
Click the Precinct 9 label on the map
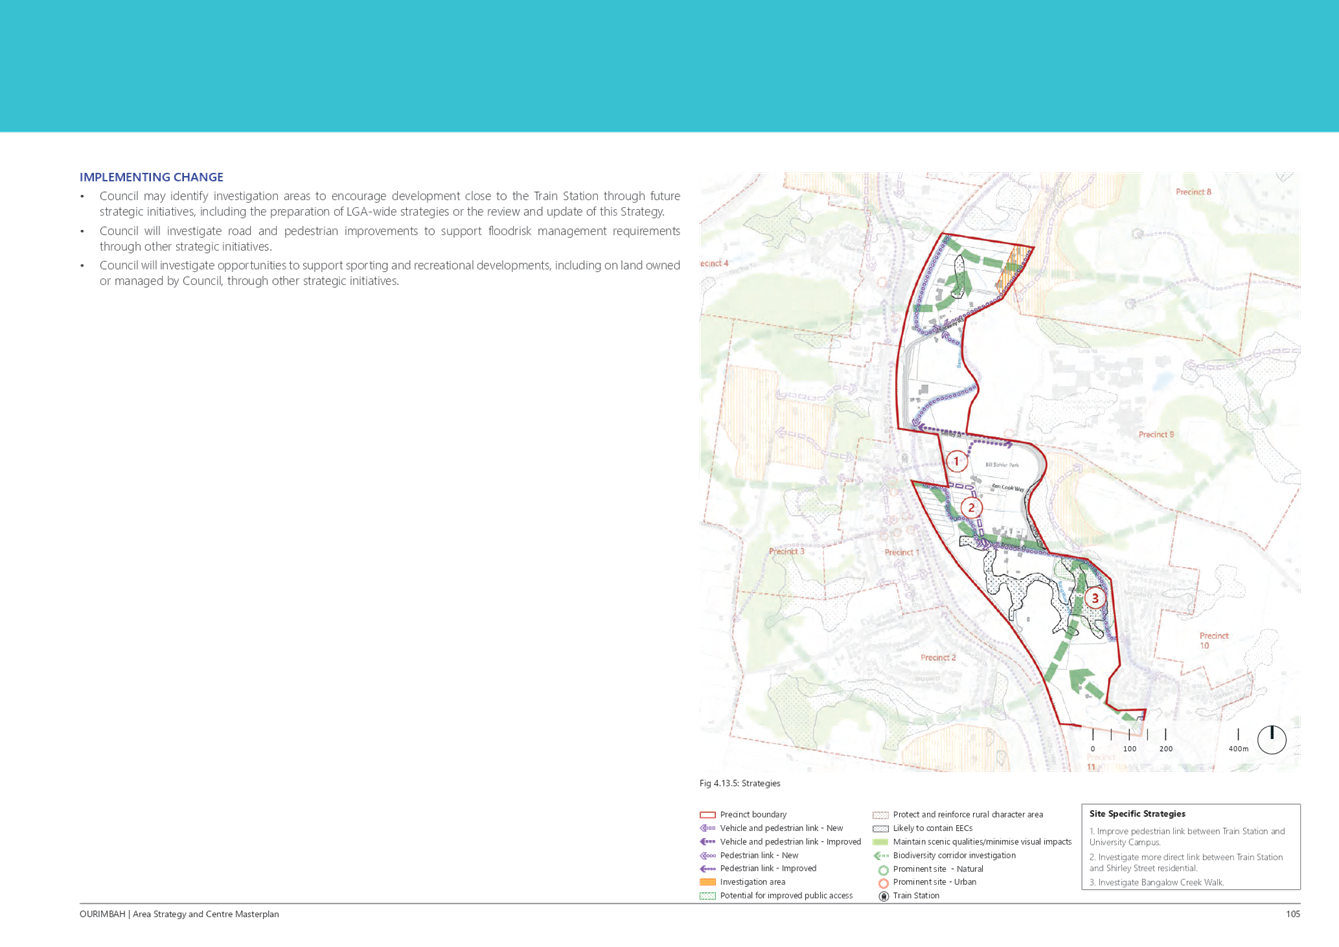(x=1156, y=434)
